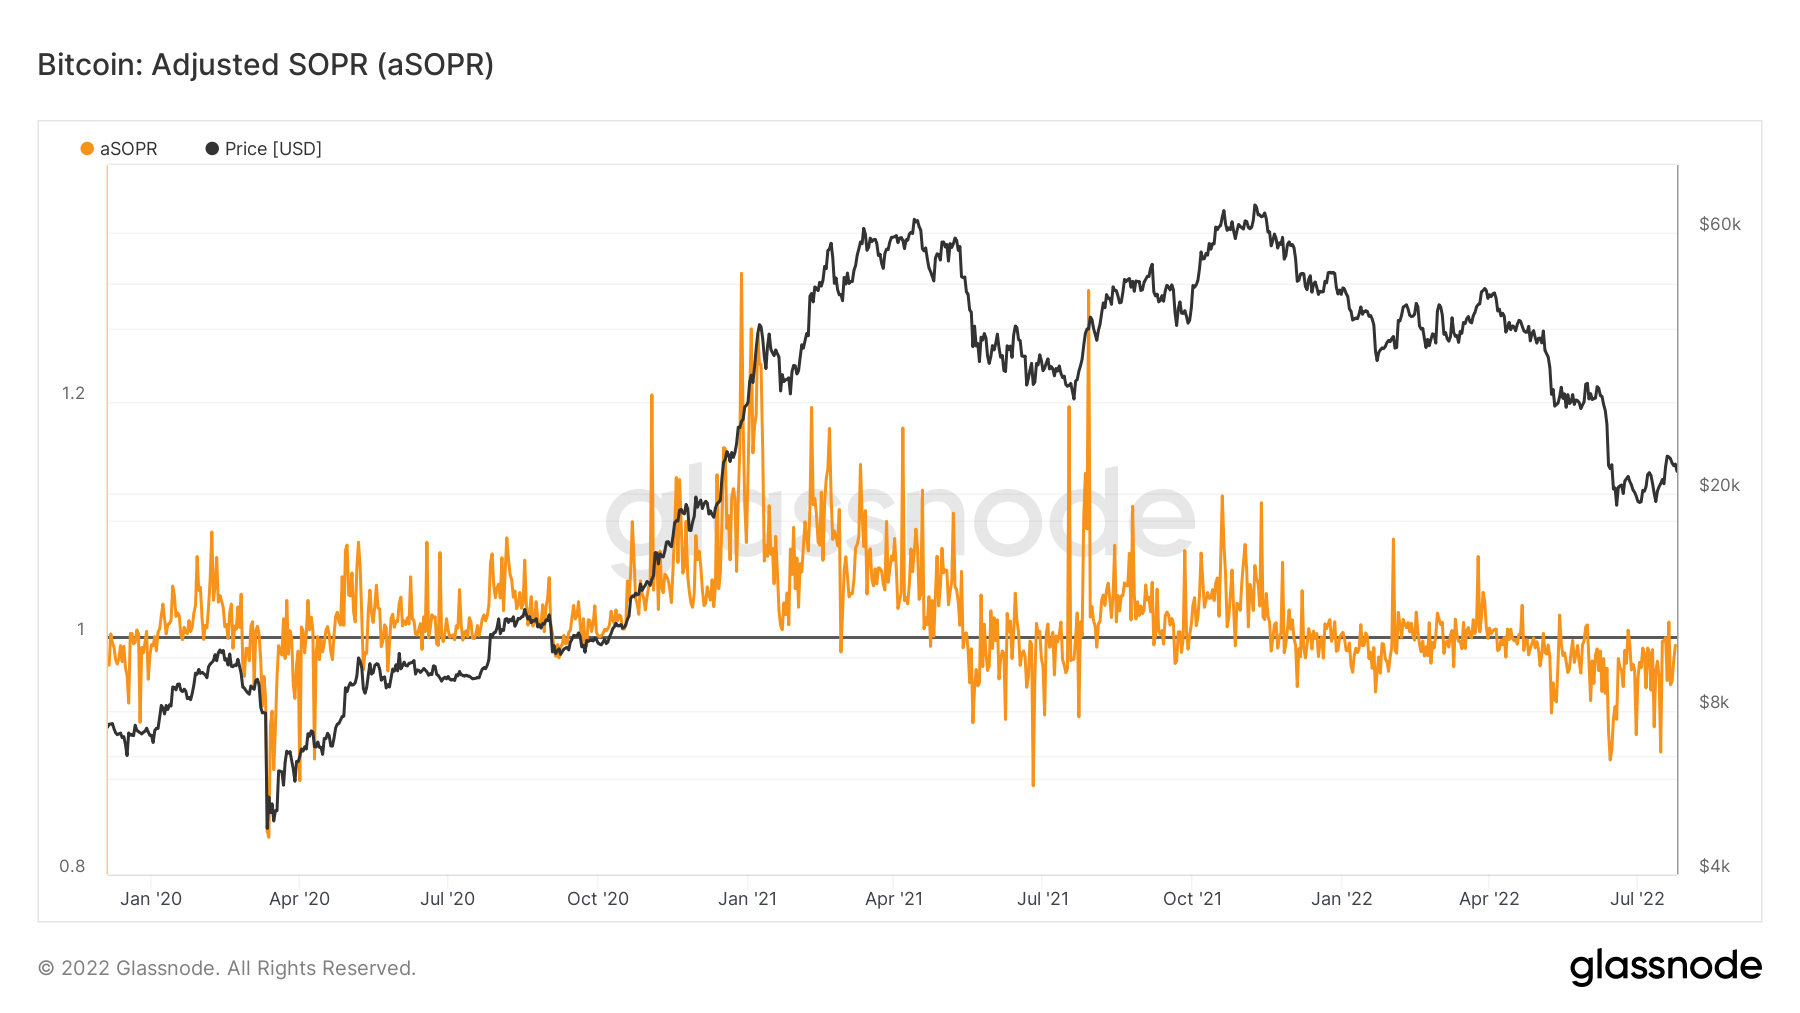Select the Jul '22 x-axis label

(1637, 899)
